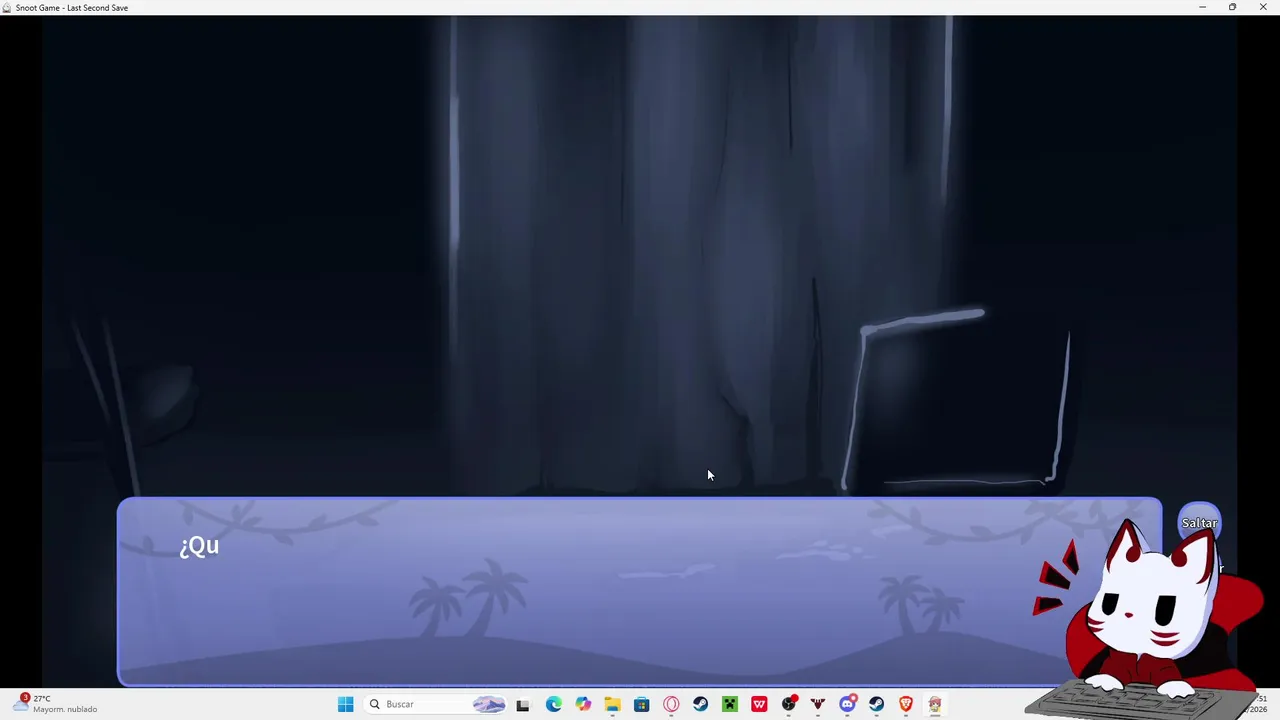The image size is (1280, 720).
Task: Open Copilot from the taskbar
Action: pos(583,704)
